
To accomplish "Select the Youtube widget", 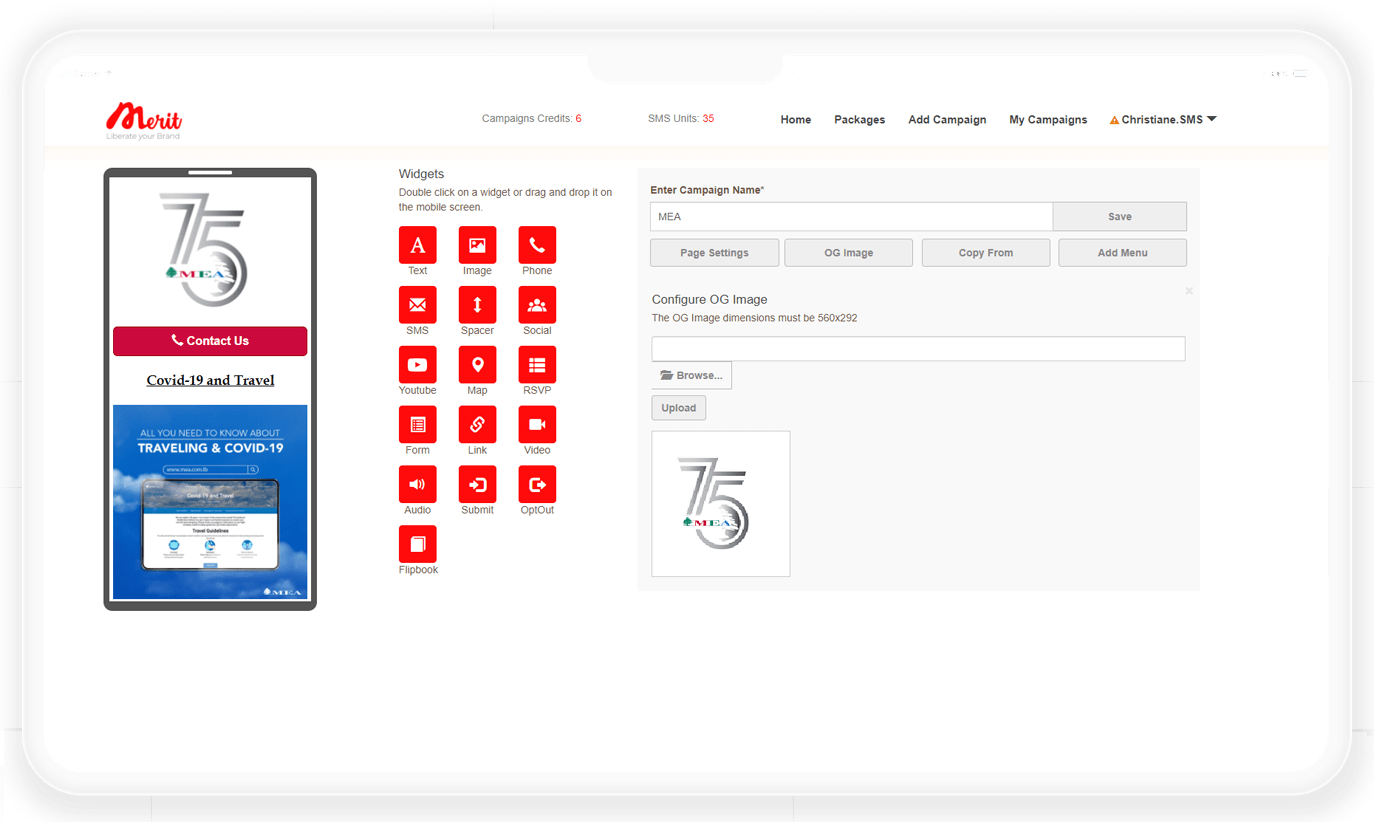I will (417, 365).
